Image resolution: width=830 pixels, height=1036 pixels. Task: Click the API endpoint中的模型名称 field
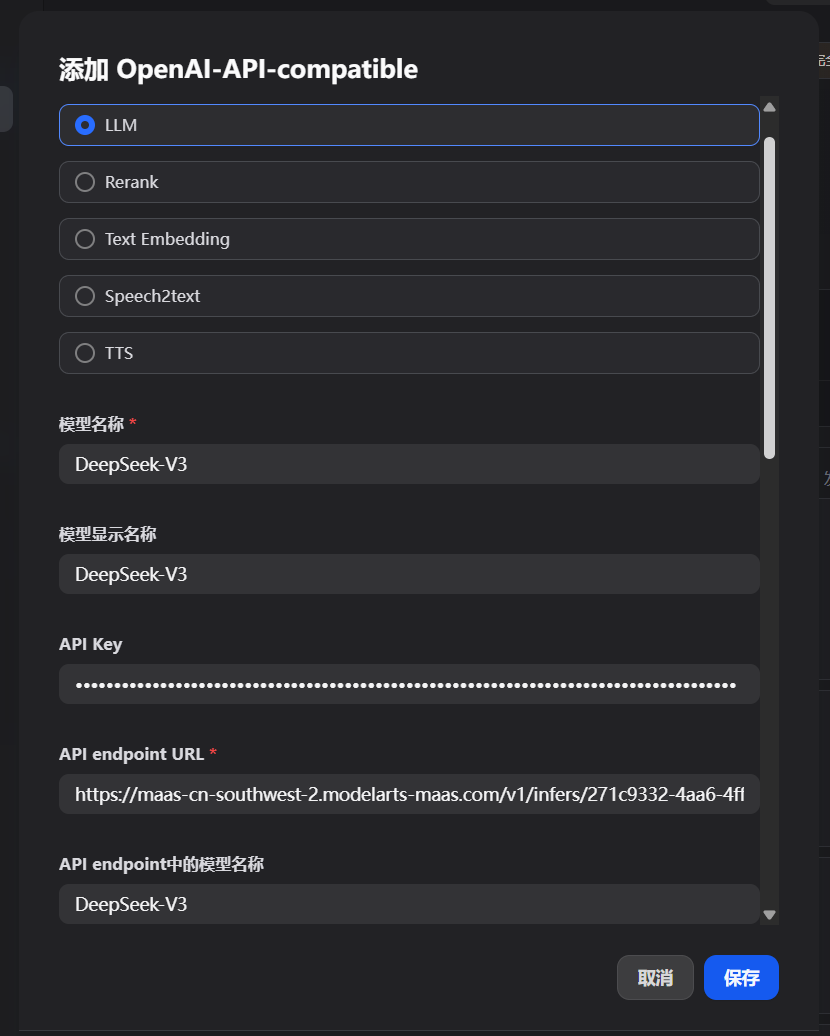[409, 904]
